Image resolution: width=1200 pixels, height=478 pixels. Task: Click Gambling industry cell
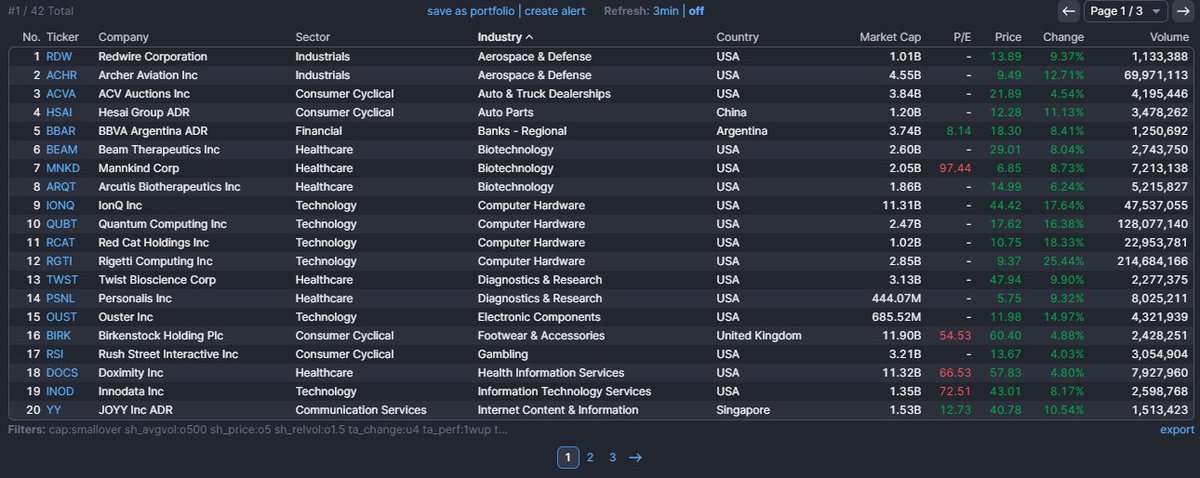(x=503, y=354)
